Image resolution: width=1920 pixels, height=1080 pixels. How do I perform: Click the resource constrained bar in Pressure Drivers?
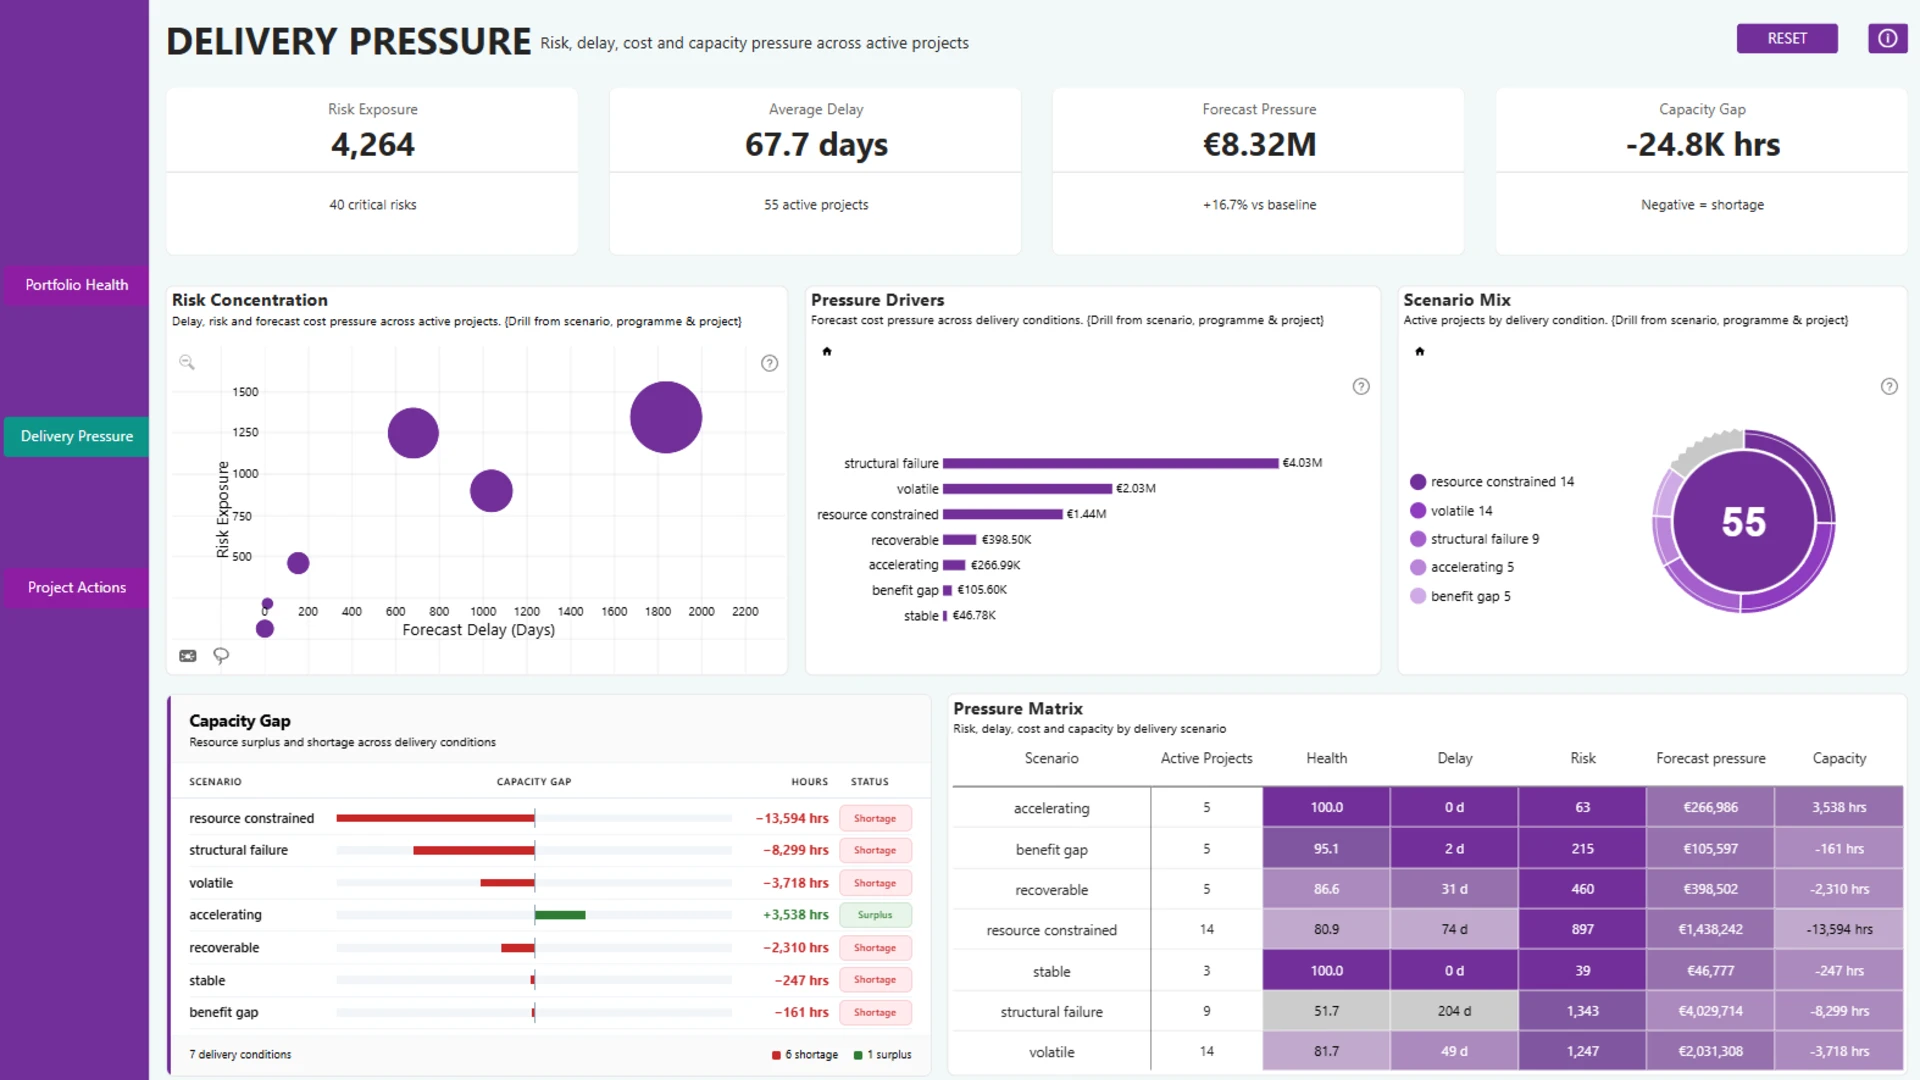[1002, 514]
